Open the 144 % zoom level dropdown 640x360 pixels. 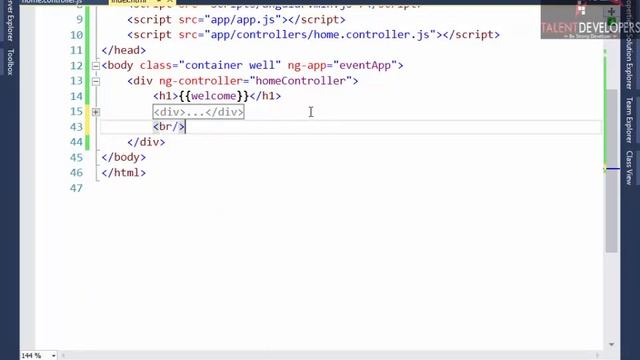point(53,356)
